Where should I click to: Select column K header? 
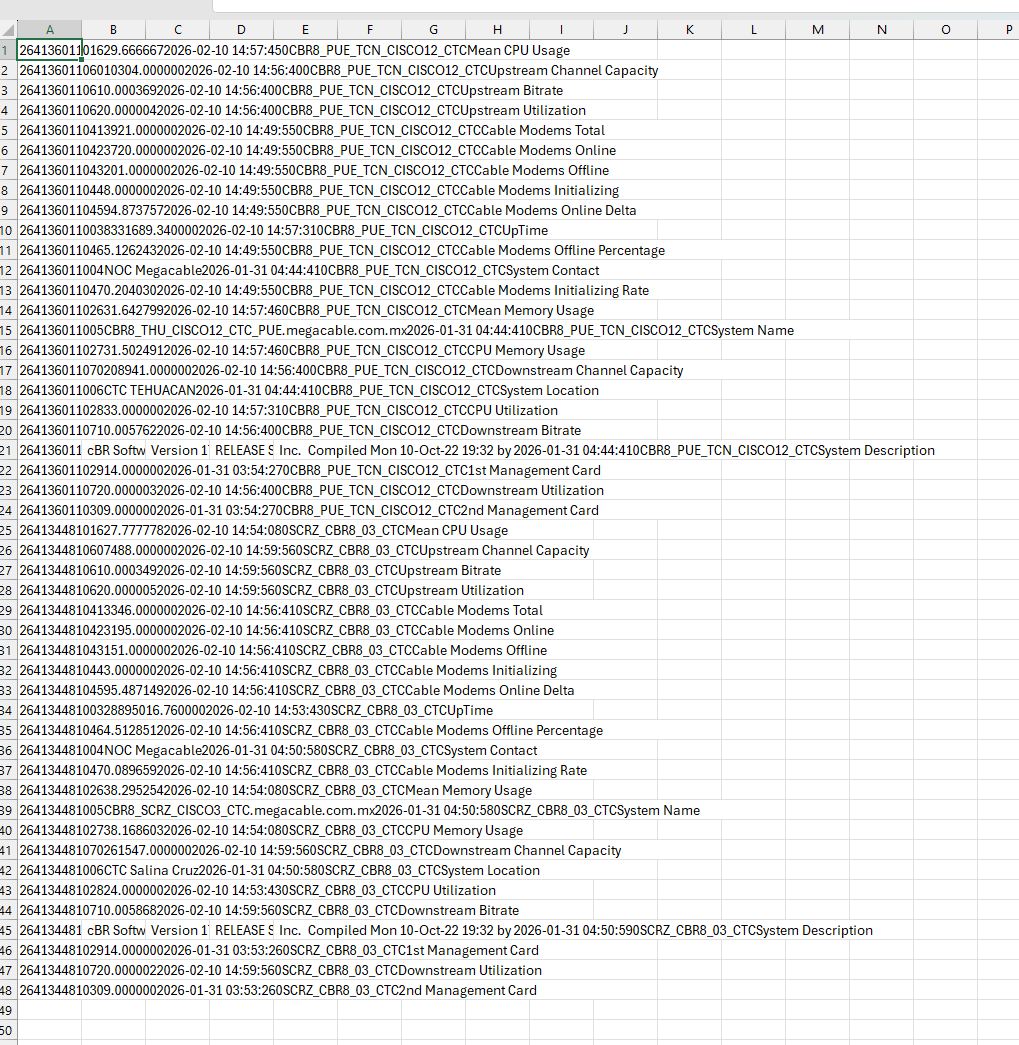(689, 30)
